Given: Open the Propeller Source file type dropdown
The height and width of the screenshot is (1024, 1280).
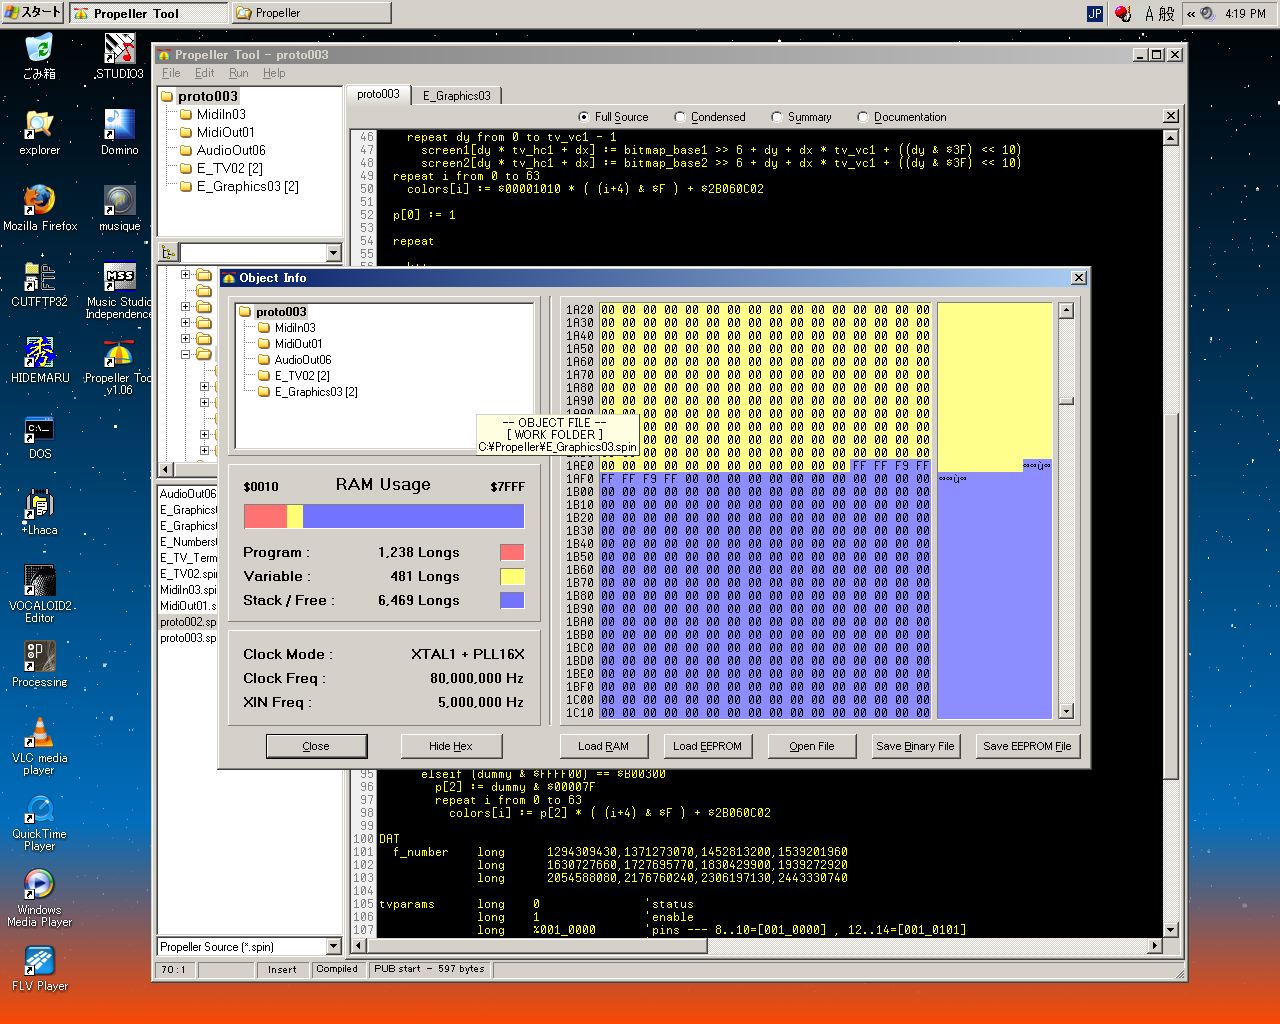Looking at the screenshot, I should coord(334,947).
